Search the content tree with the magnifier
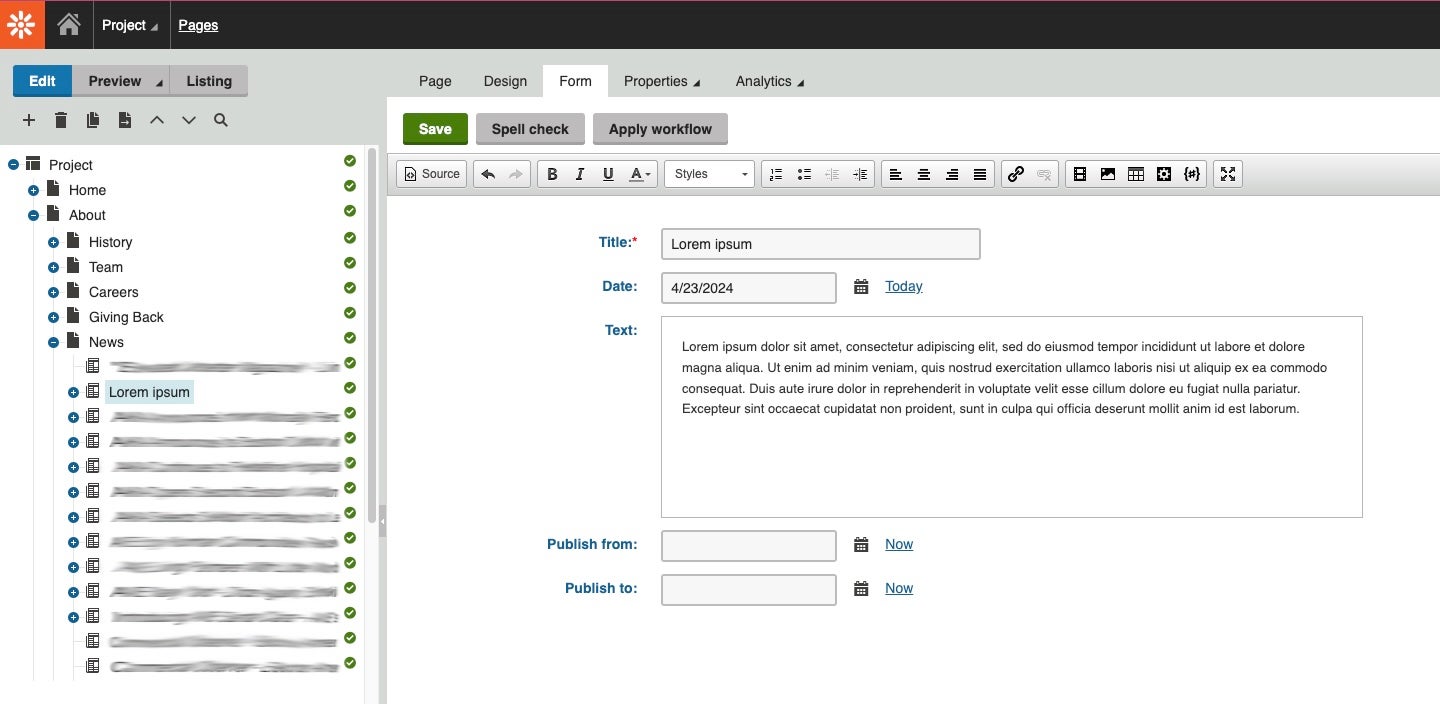Image resolution: width=1440 pixels, height=704 pixels. 220,120
